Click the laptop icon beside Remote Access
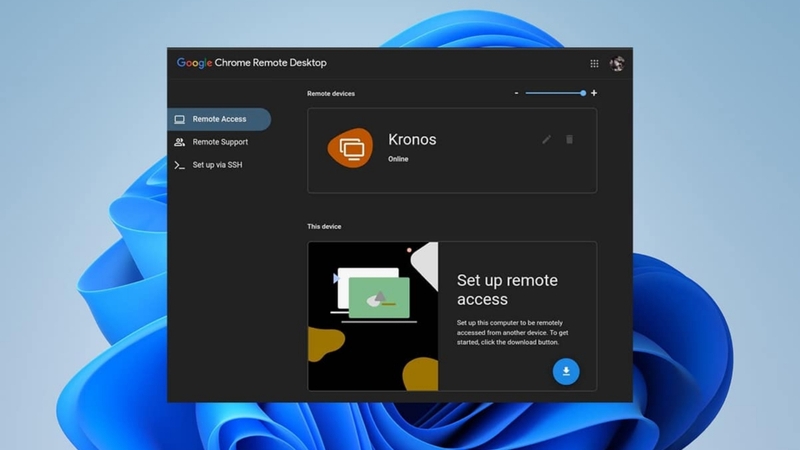The image size is (800, 450). [x=180, y=119]
